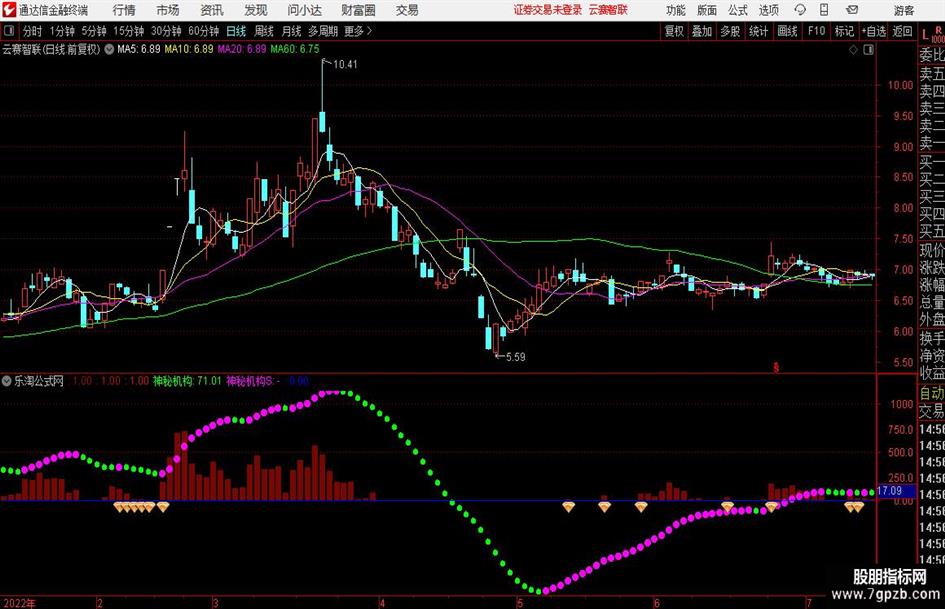Open the 资讯 news menu
Image resolution: width=945 pixels, height=609 pixels.
pyautogui.click(x=212, y=10)
